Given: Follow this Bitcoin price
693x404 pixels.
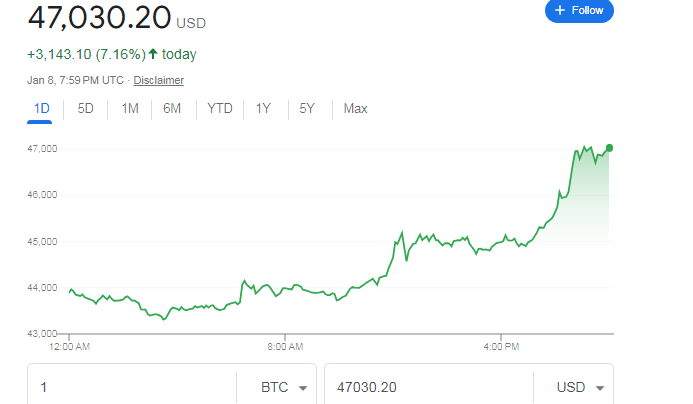Looking at the screenshot, I should [x=579, y=10].
